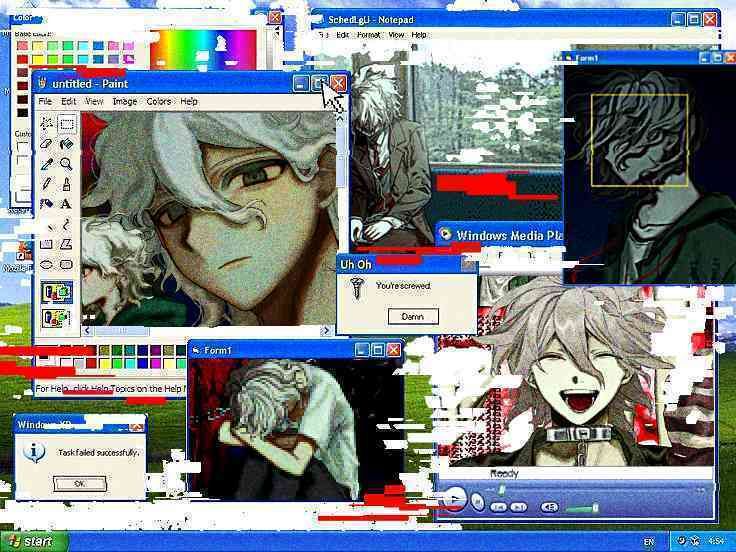736x552 pixels.
Task: Click the rainbow color spectrum in Color dialog
Action: click(x=203, y=50)
